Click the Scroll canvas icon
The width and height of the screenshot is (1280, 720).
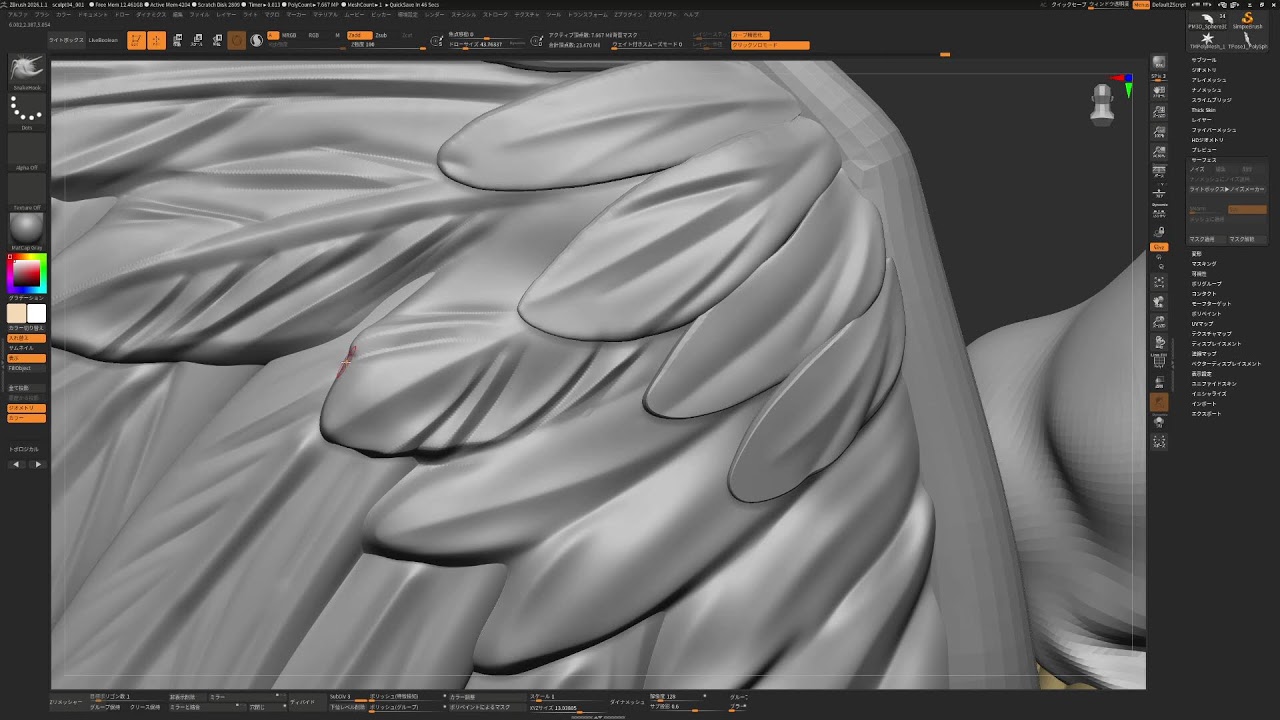tap(1159, 92)
